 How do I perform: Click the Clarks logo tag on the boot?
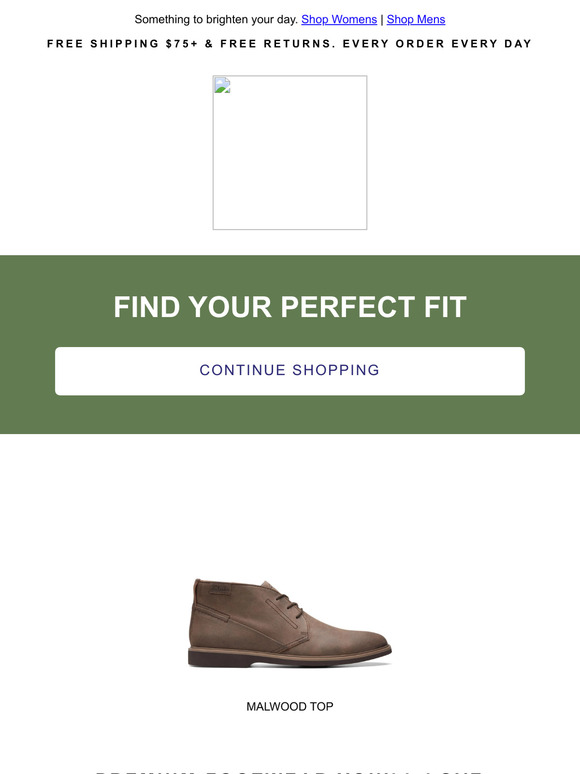(220, 589)
